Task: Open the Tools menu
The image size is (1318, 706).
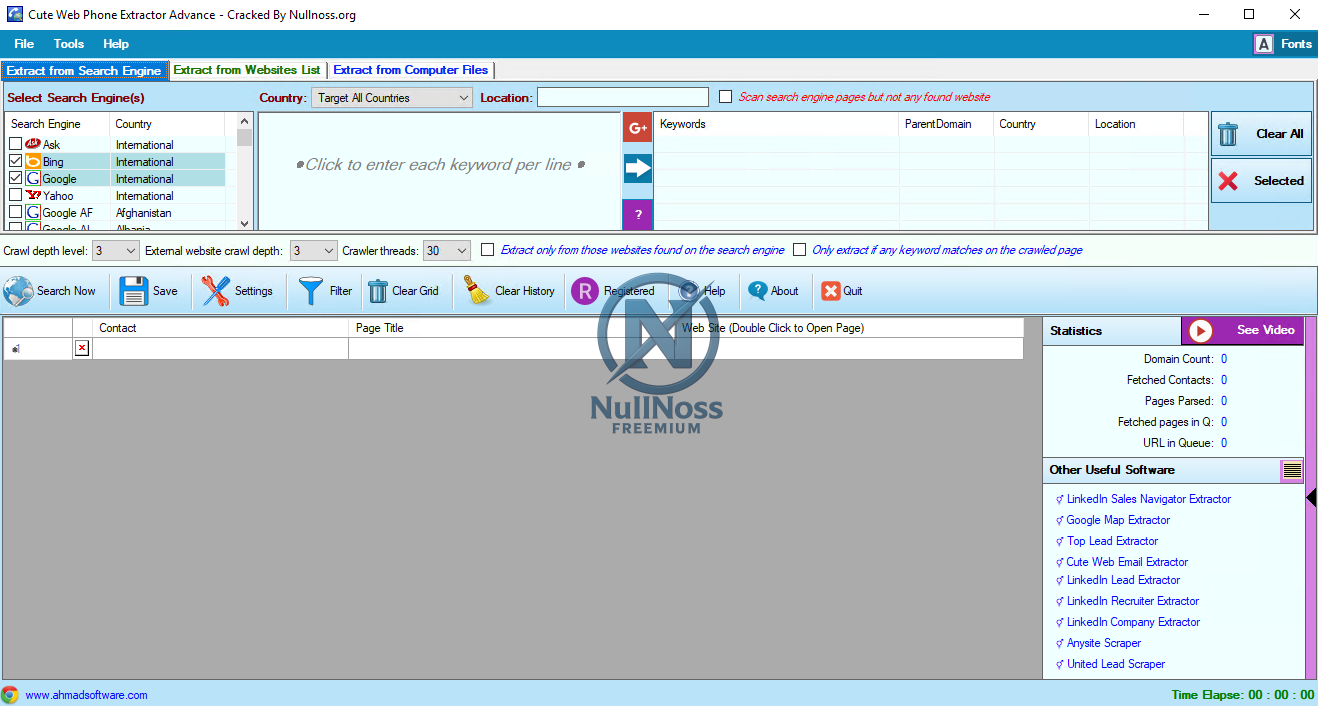Action: click(x=69, y=44)
